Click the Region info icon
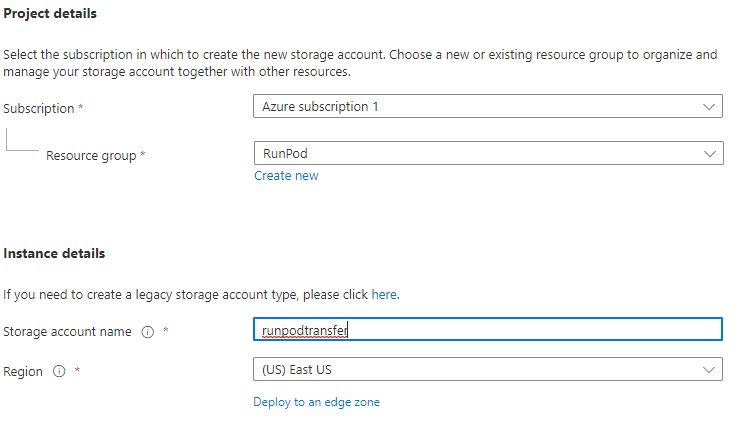Viewport: 741px width, 423px height. pyautogui.click(x=59, y=372)
